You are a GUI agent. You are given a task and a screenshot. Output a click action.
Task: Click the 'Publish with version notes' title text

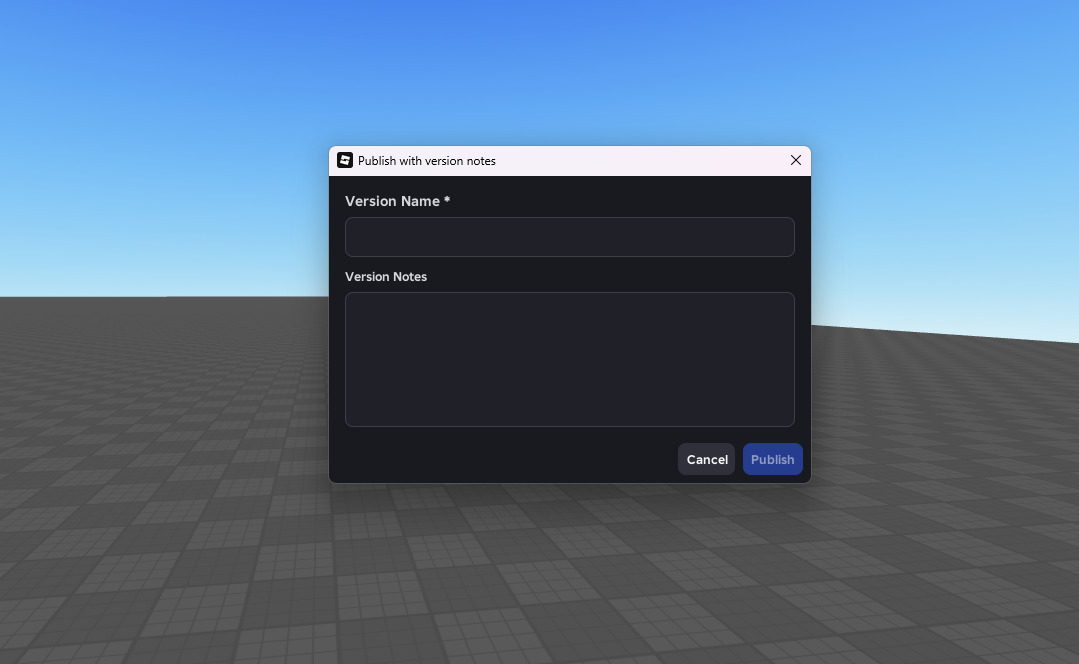[x=427, y=161]
